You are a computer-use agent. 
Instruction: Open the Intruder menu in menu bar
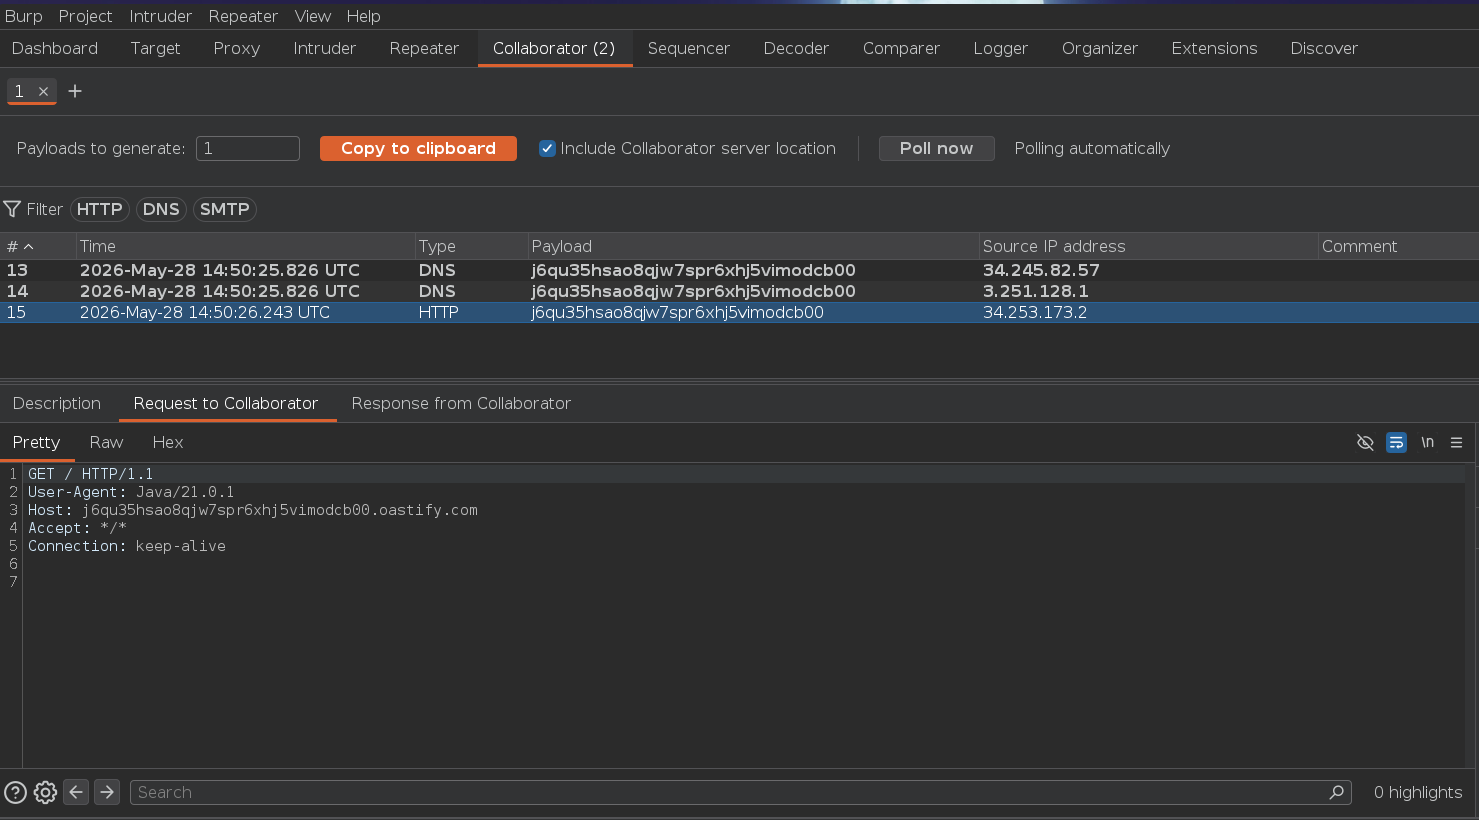point(160,16)
